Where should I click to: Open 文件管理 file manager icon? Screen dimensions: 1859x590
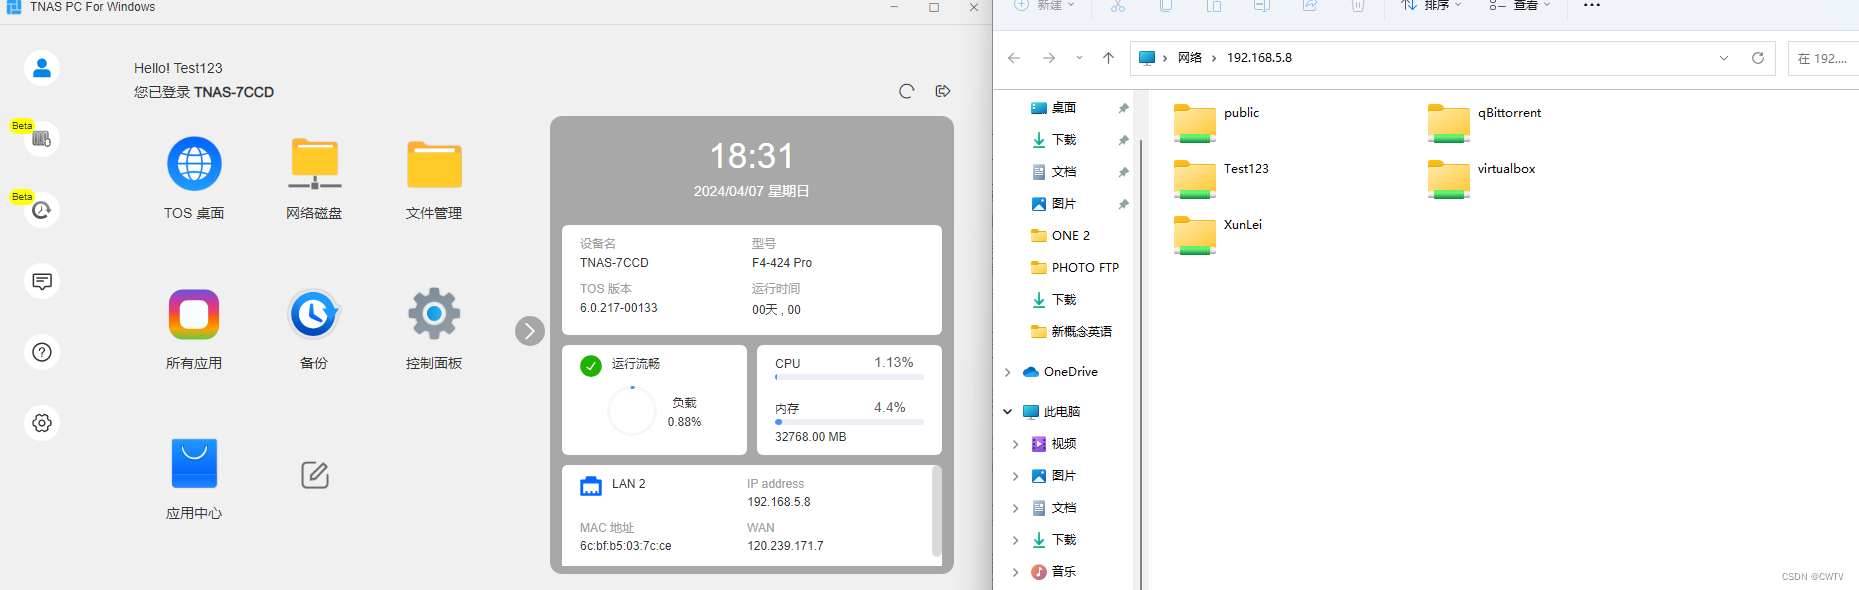point(434,165)
